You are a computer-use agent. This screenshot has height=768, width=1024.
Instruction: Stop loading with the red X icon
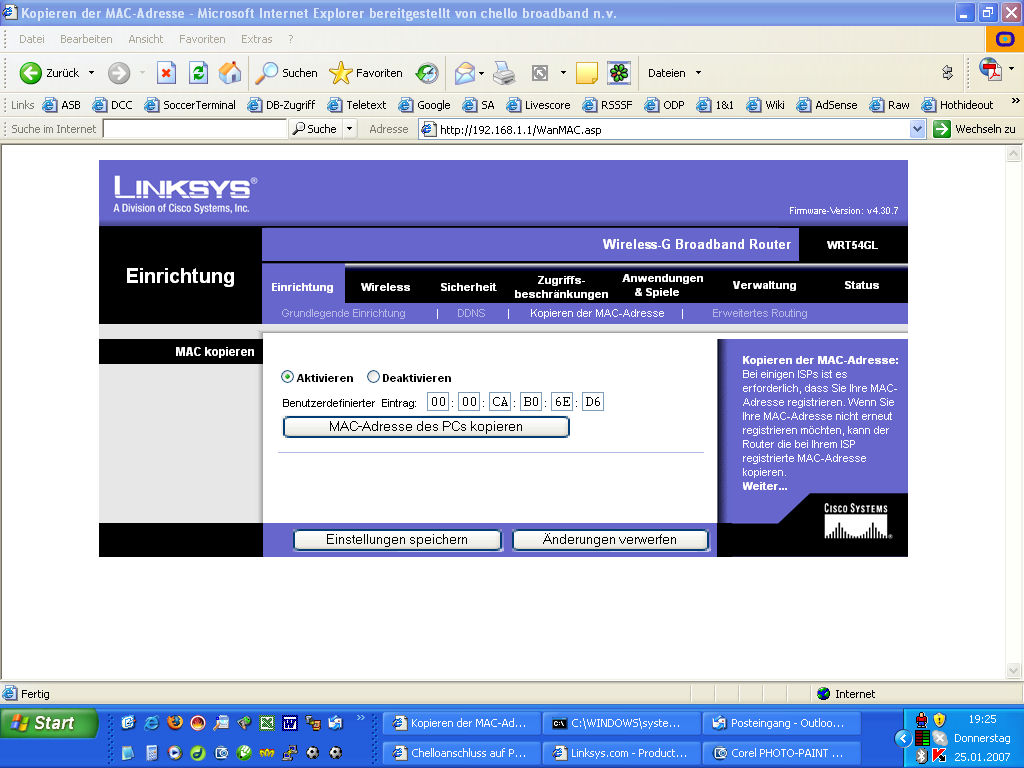click(x=167, y=73)
